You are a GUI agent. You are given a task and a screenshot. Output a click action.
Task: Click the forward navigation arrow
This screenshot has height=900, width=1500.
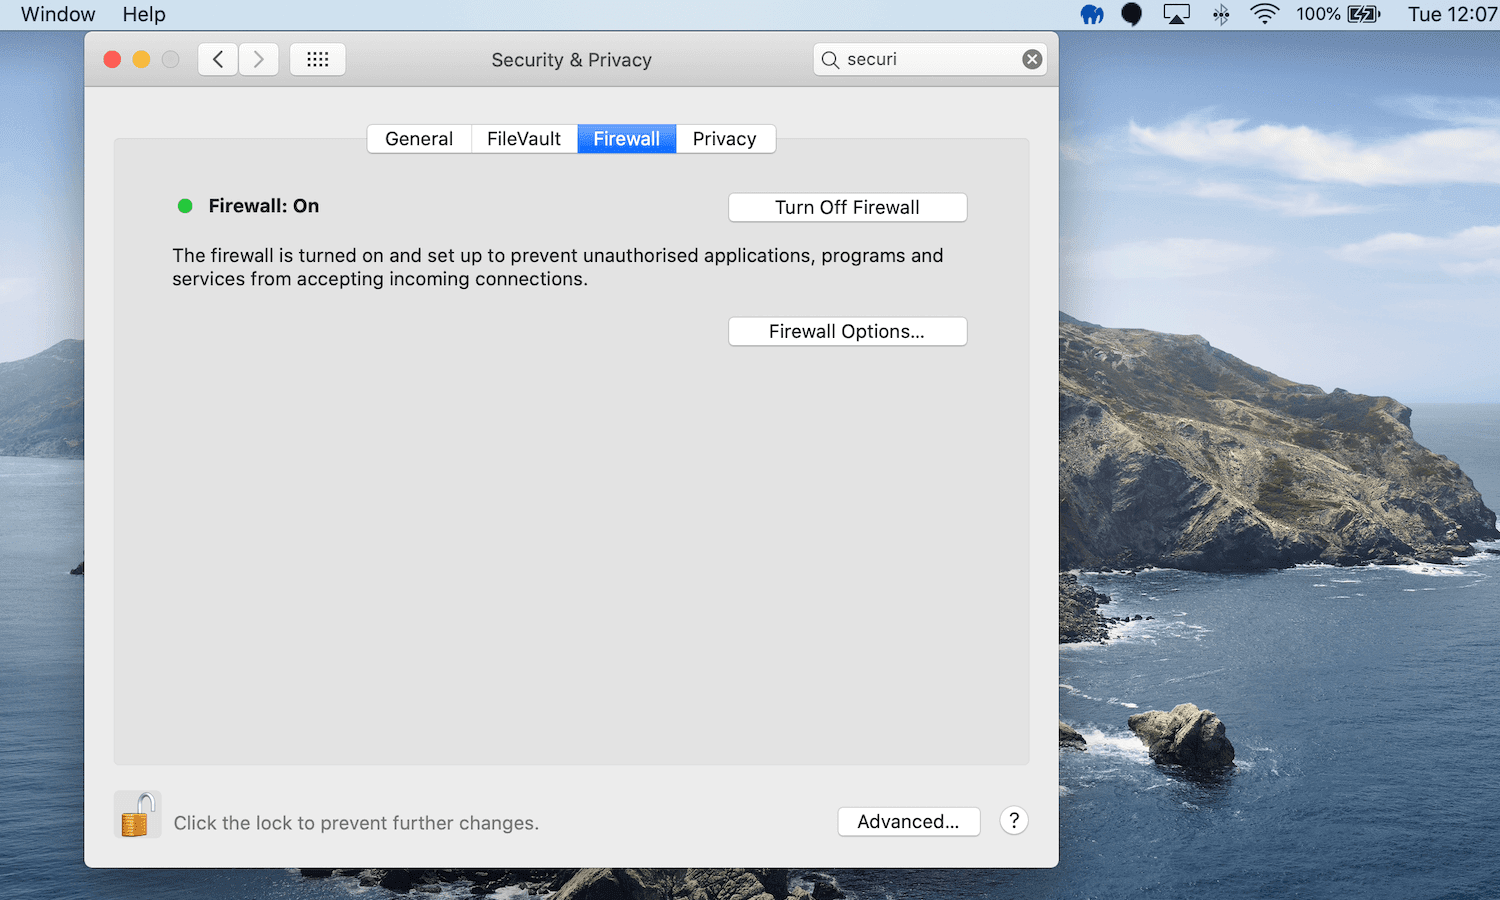[x=258, y=59]
